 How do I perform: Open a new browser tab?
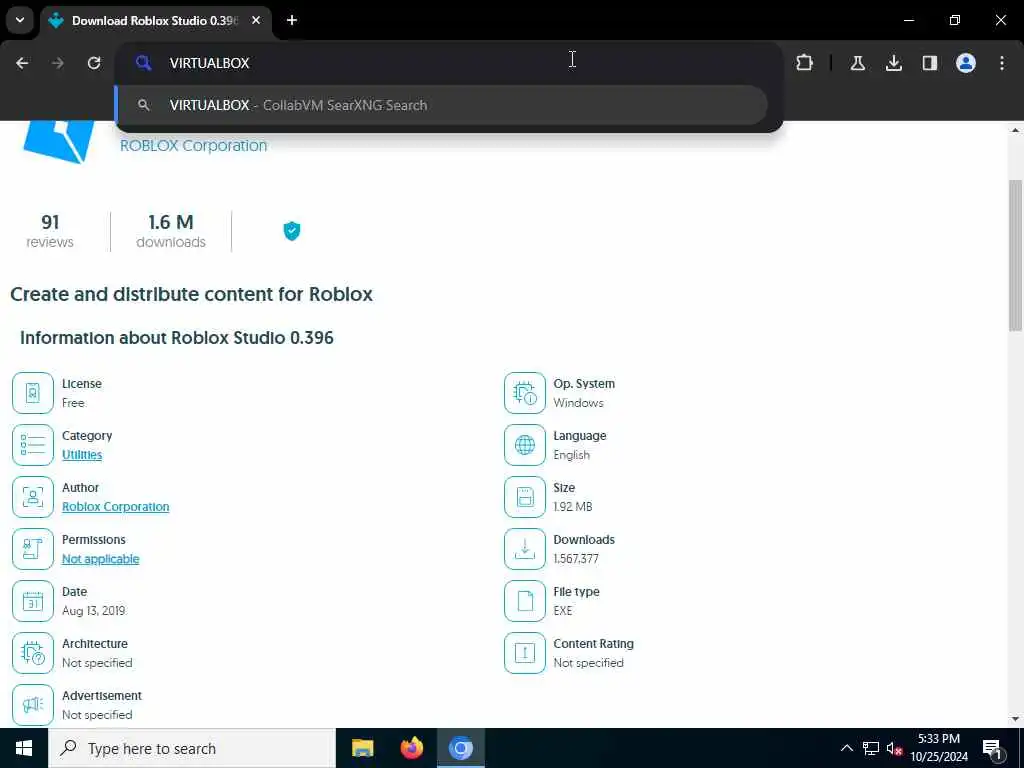[292, 20]
